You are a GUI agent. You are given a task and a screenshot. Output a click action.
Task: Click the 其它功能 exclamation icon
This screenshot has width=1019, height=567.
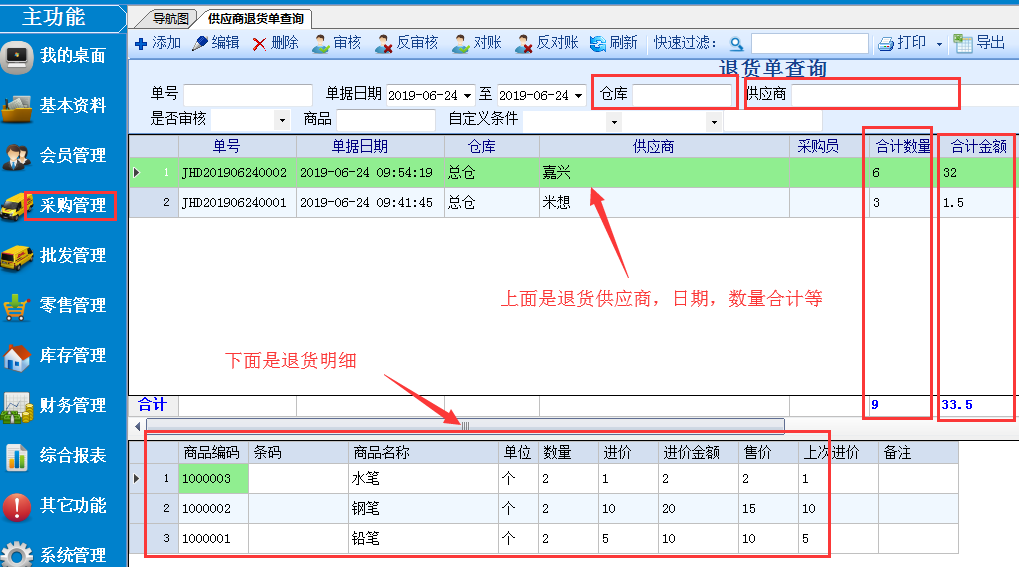(17, 507)
